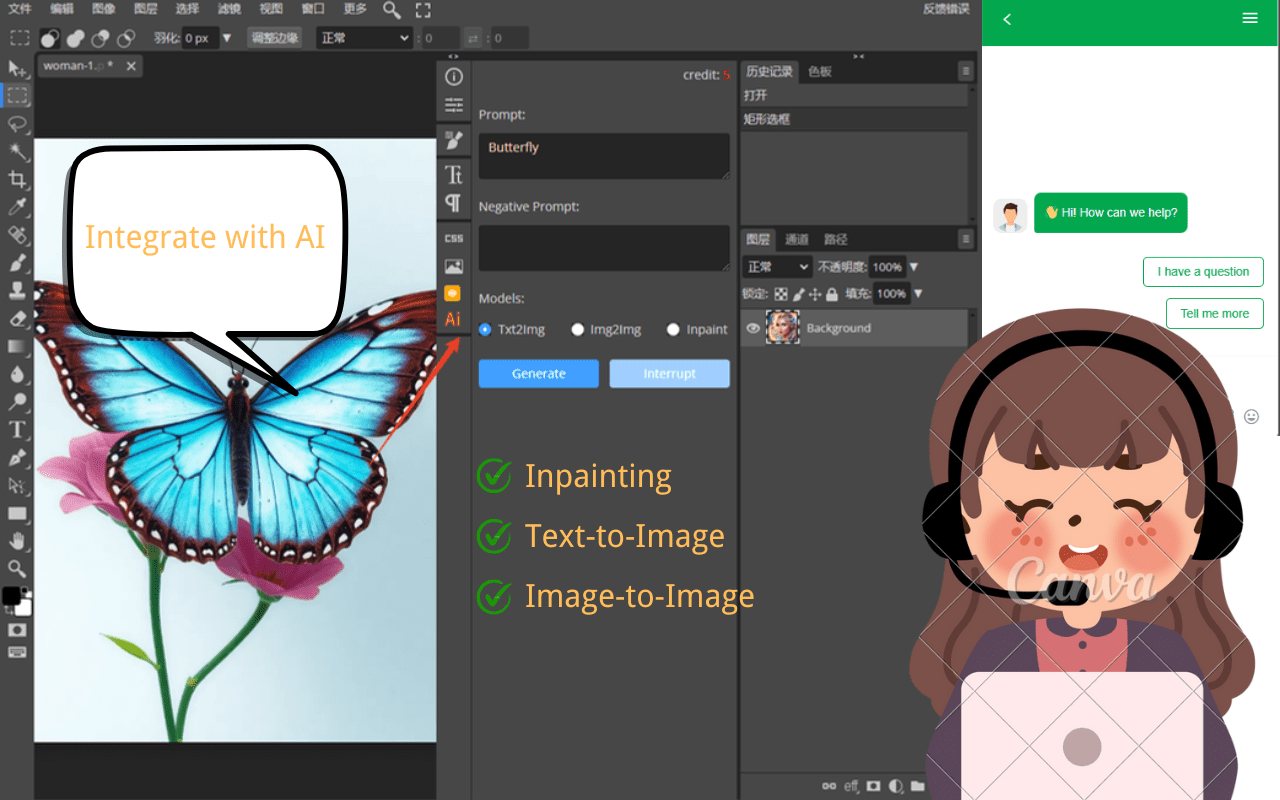Screen dimensions: 1280x800
Task: Toggle lock all padlock icon
Action: pos(831,294)
